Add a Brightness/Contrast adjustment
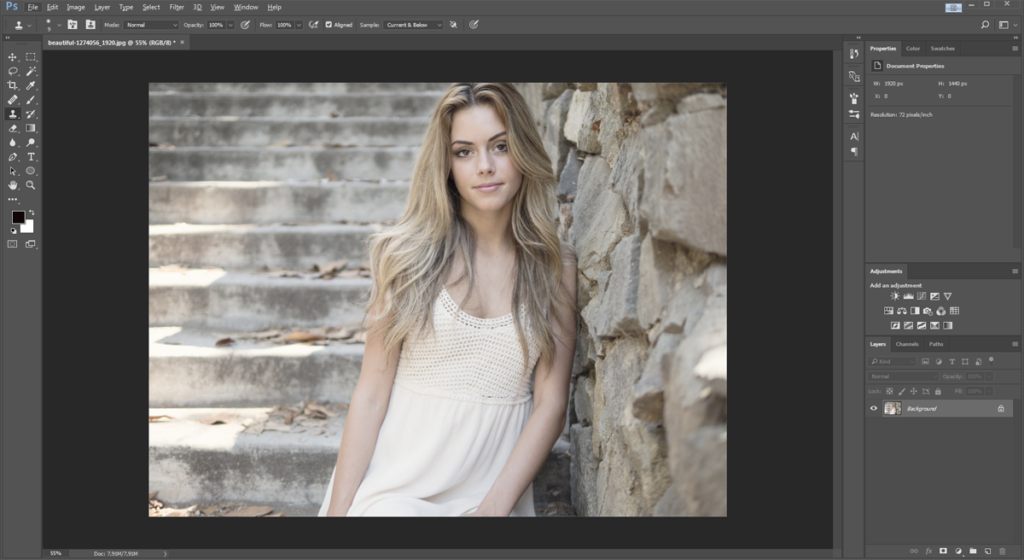This screenshot has height=560, width=1024. point(895,296)
